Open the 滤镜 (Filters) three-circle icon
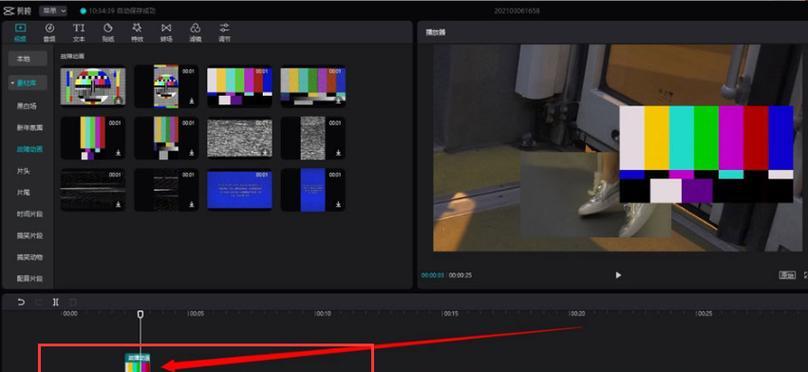Viewport: 808px width, 372px height. pos(195,32)
